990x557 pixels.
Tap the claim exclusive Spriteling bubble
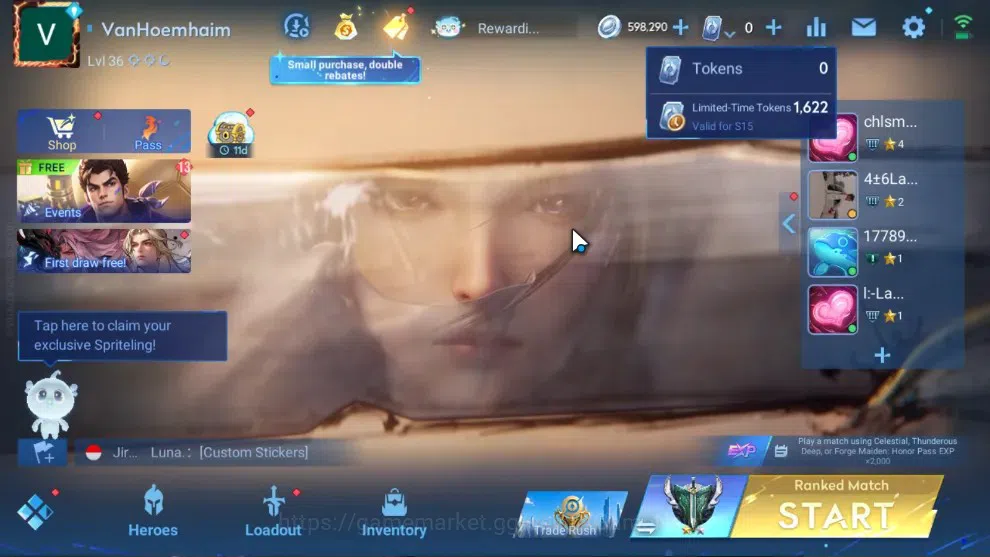pos(122,335)
